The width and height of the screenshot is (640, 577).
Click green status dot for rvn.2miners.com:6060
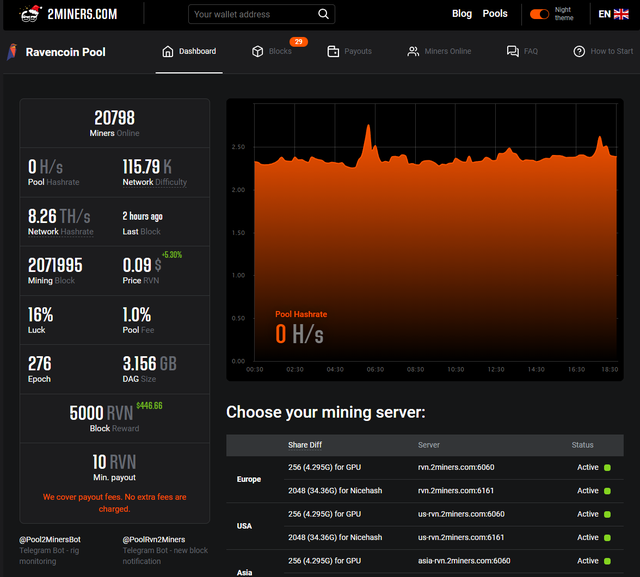(x=607, y=468)
